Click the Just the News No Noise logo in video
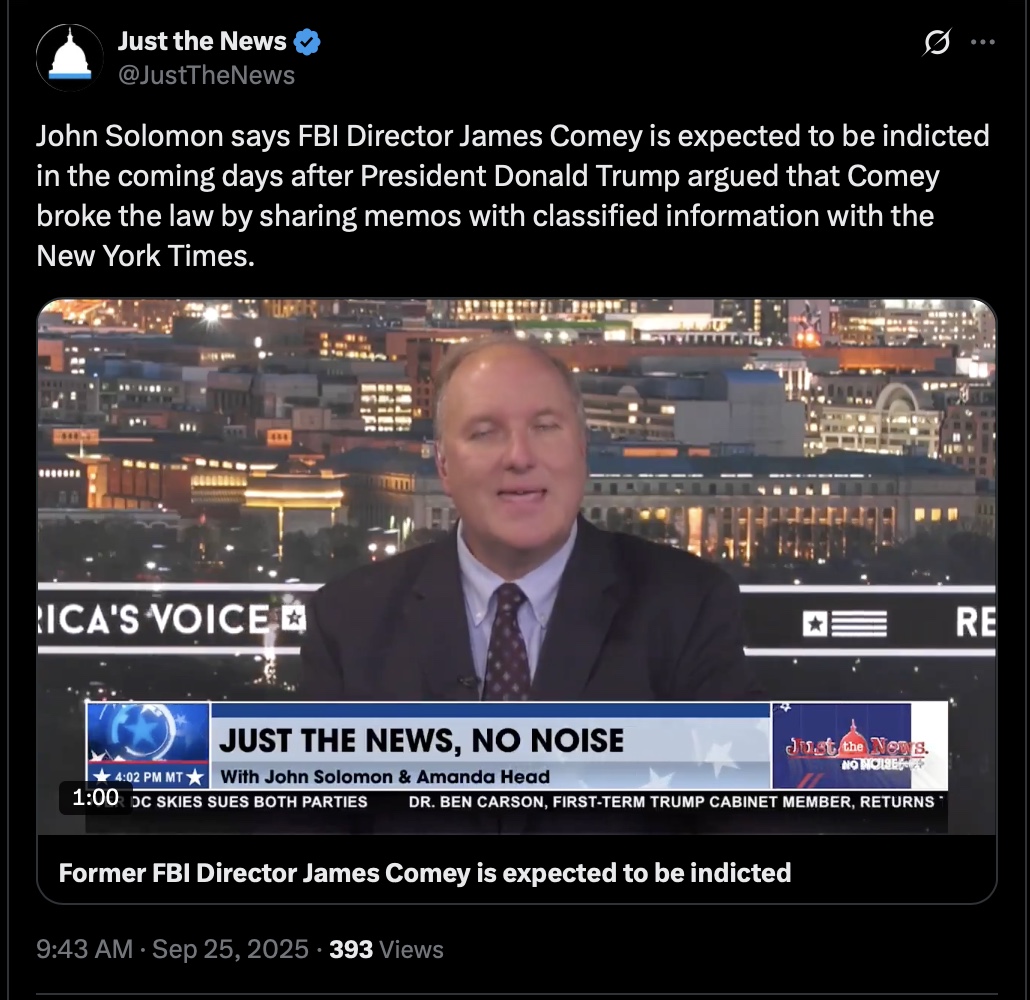 (857, 746)
